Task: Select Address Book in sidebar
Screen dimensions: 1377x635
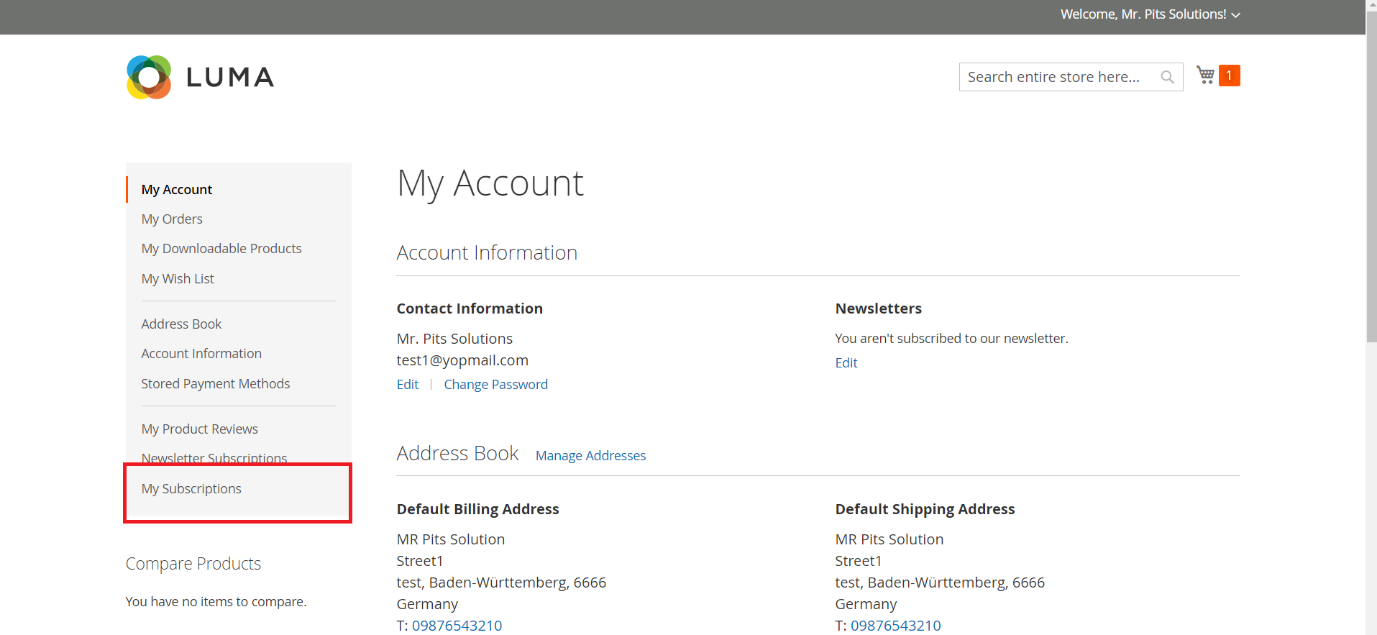Action: (181, 324)
